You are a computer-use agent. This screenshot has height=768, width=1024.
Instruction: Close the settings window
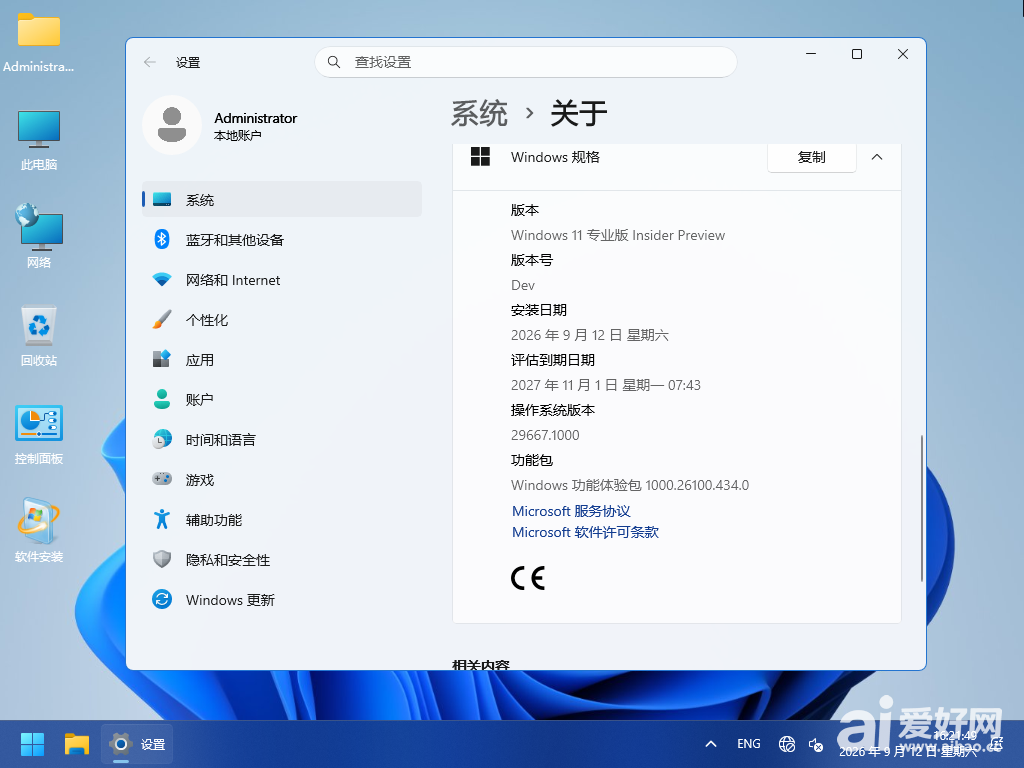(x=903, y=54)
